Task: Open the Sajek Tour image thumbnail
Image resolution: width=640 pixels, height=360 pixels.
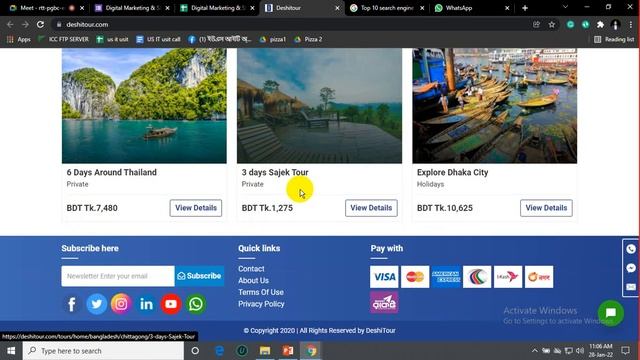Action: point(319,106)
